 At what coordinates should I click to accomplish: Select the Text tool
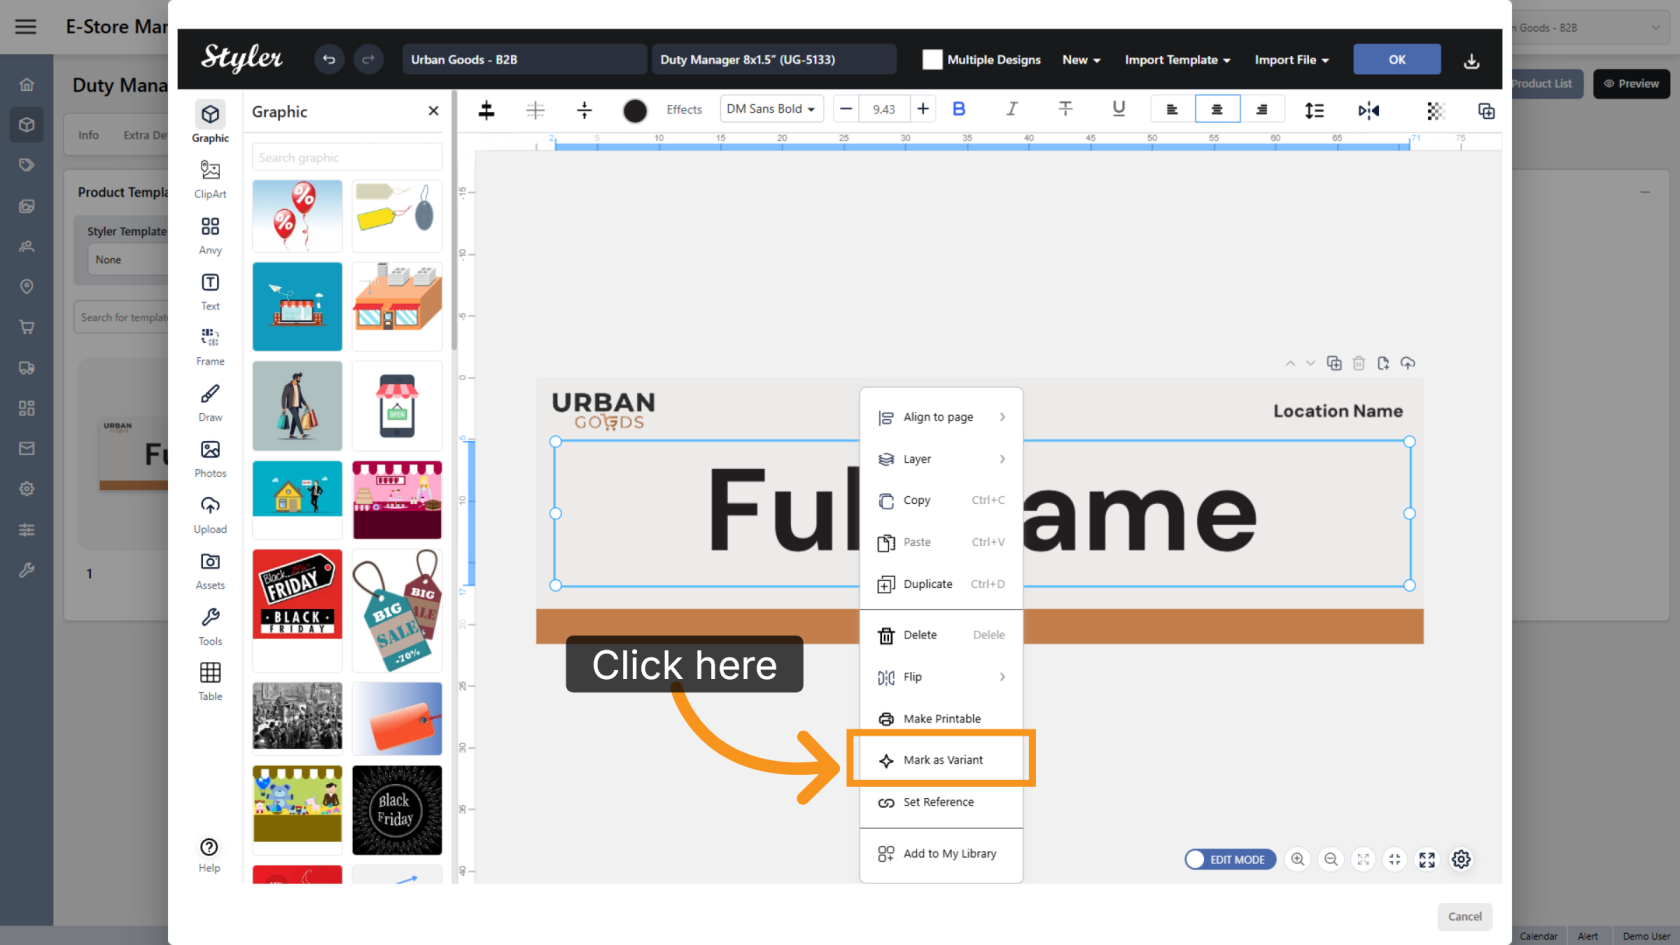click(x=210, y=291)
